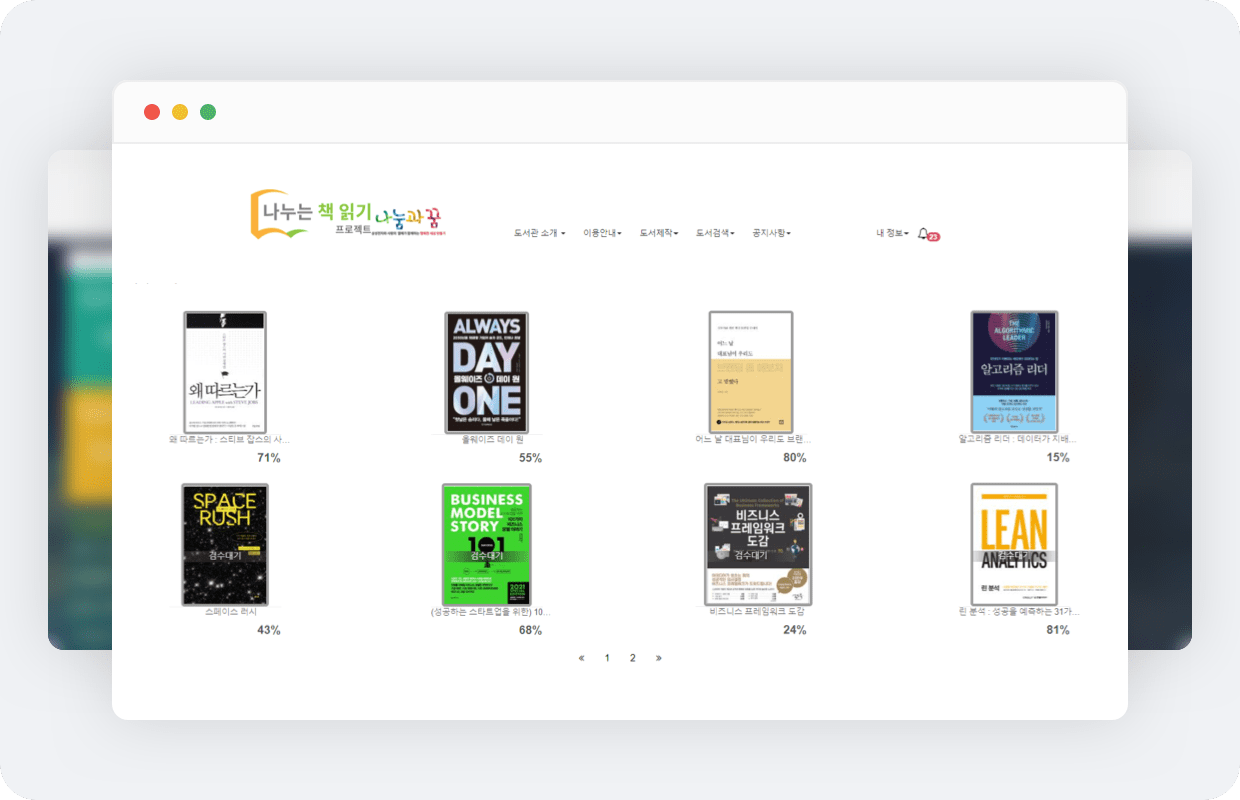Click title link 알고리즘 리더 : 데이터가

click(x=1017, y=439)
